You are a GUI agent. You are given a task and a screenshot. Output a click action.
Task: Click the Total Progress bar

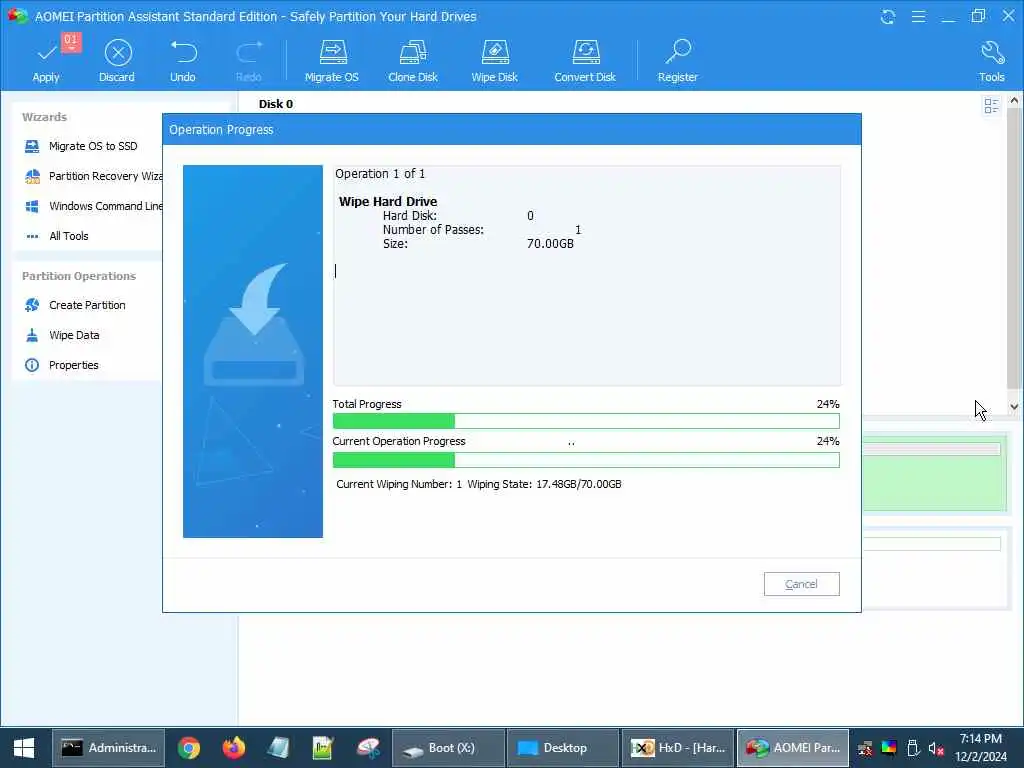[586, 421]
